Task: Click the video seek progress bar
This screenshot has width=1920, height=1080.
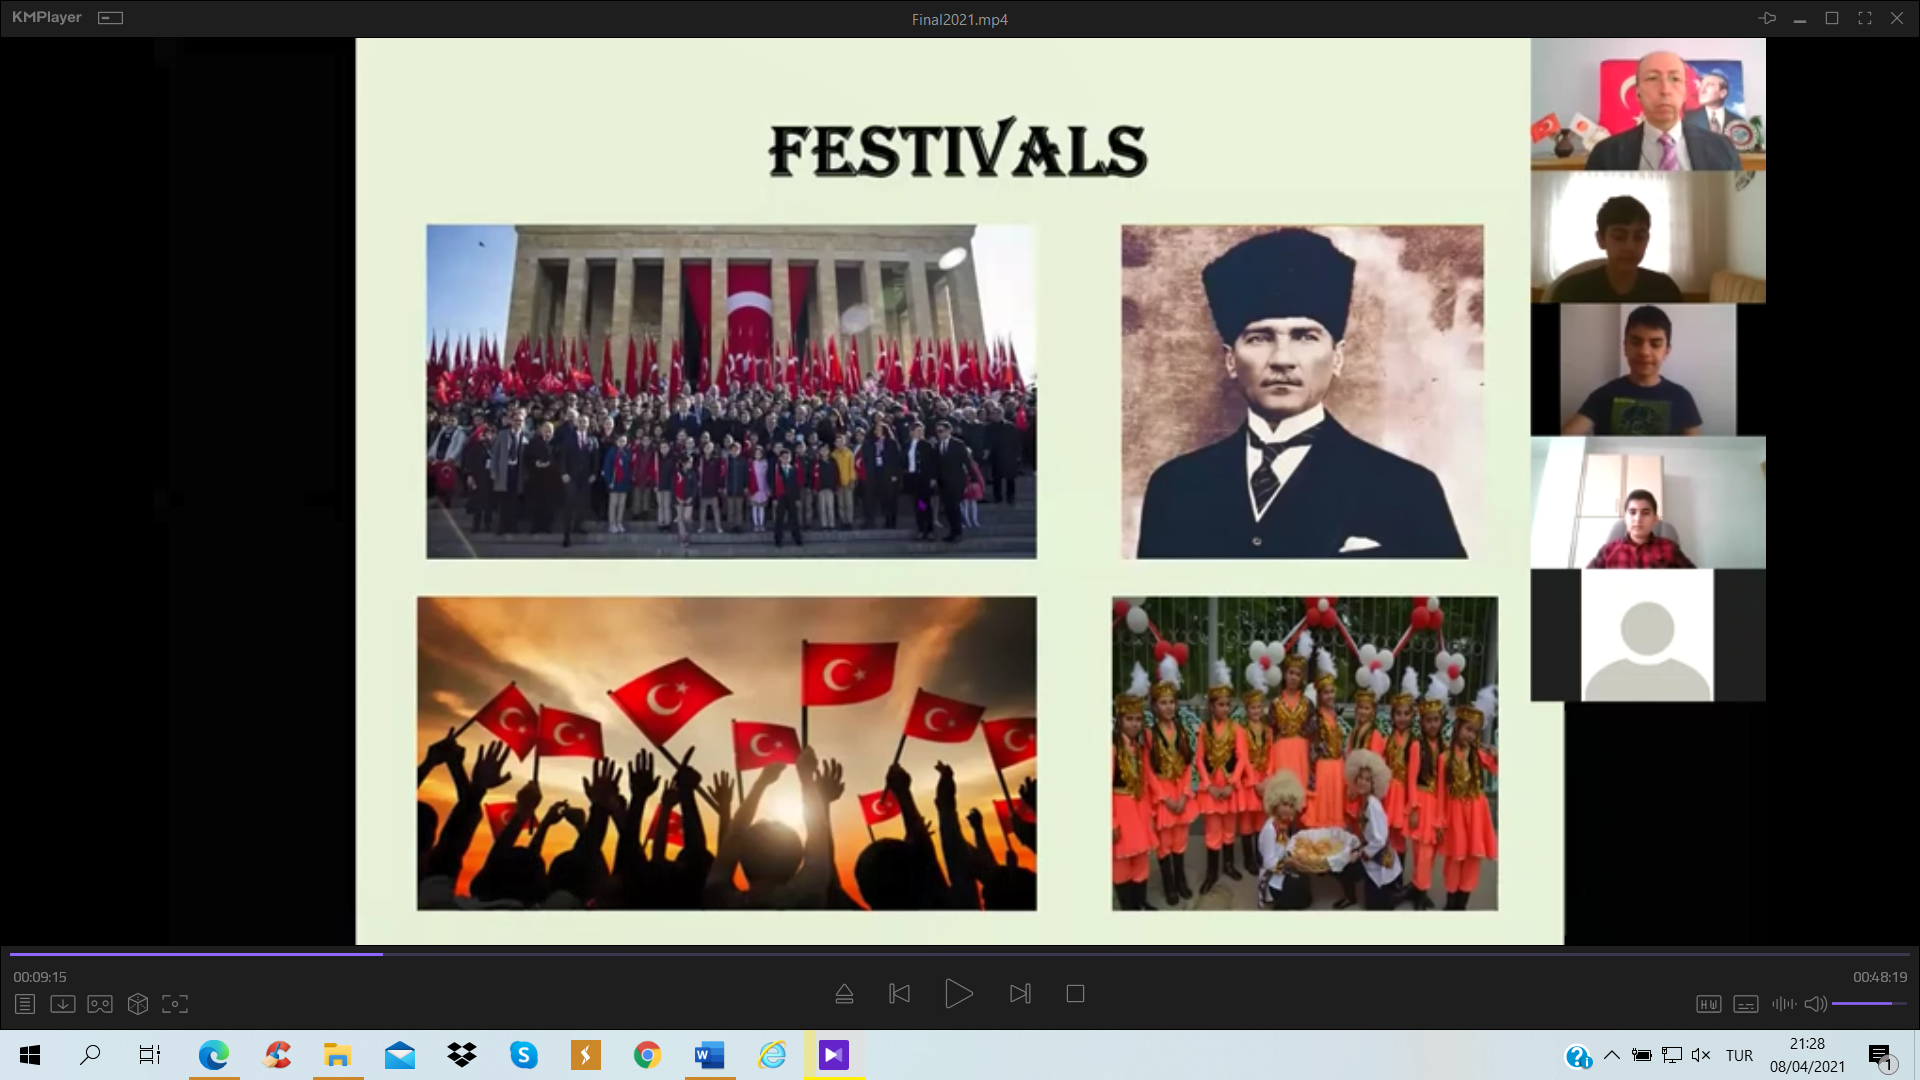Action: pos(960,954)
